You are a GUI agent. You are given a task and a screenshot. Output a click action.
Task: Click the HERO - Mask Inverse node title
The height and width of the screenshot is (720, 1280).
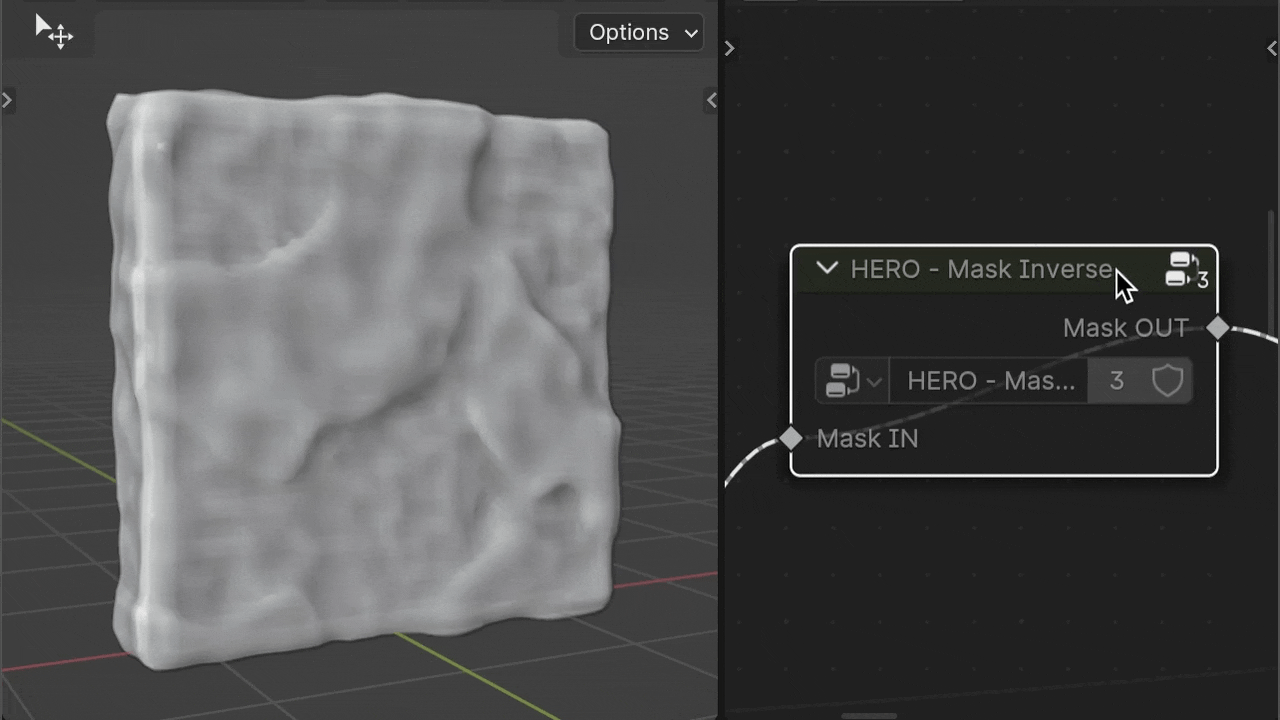pos(981,269)
